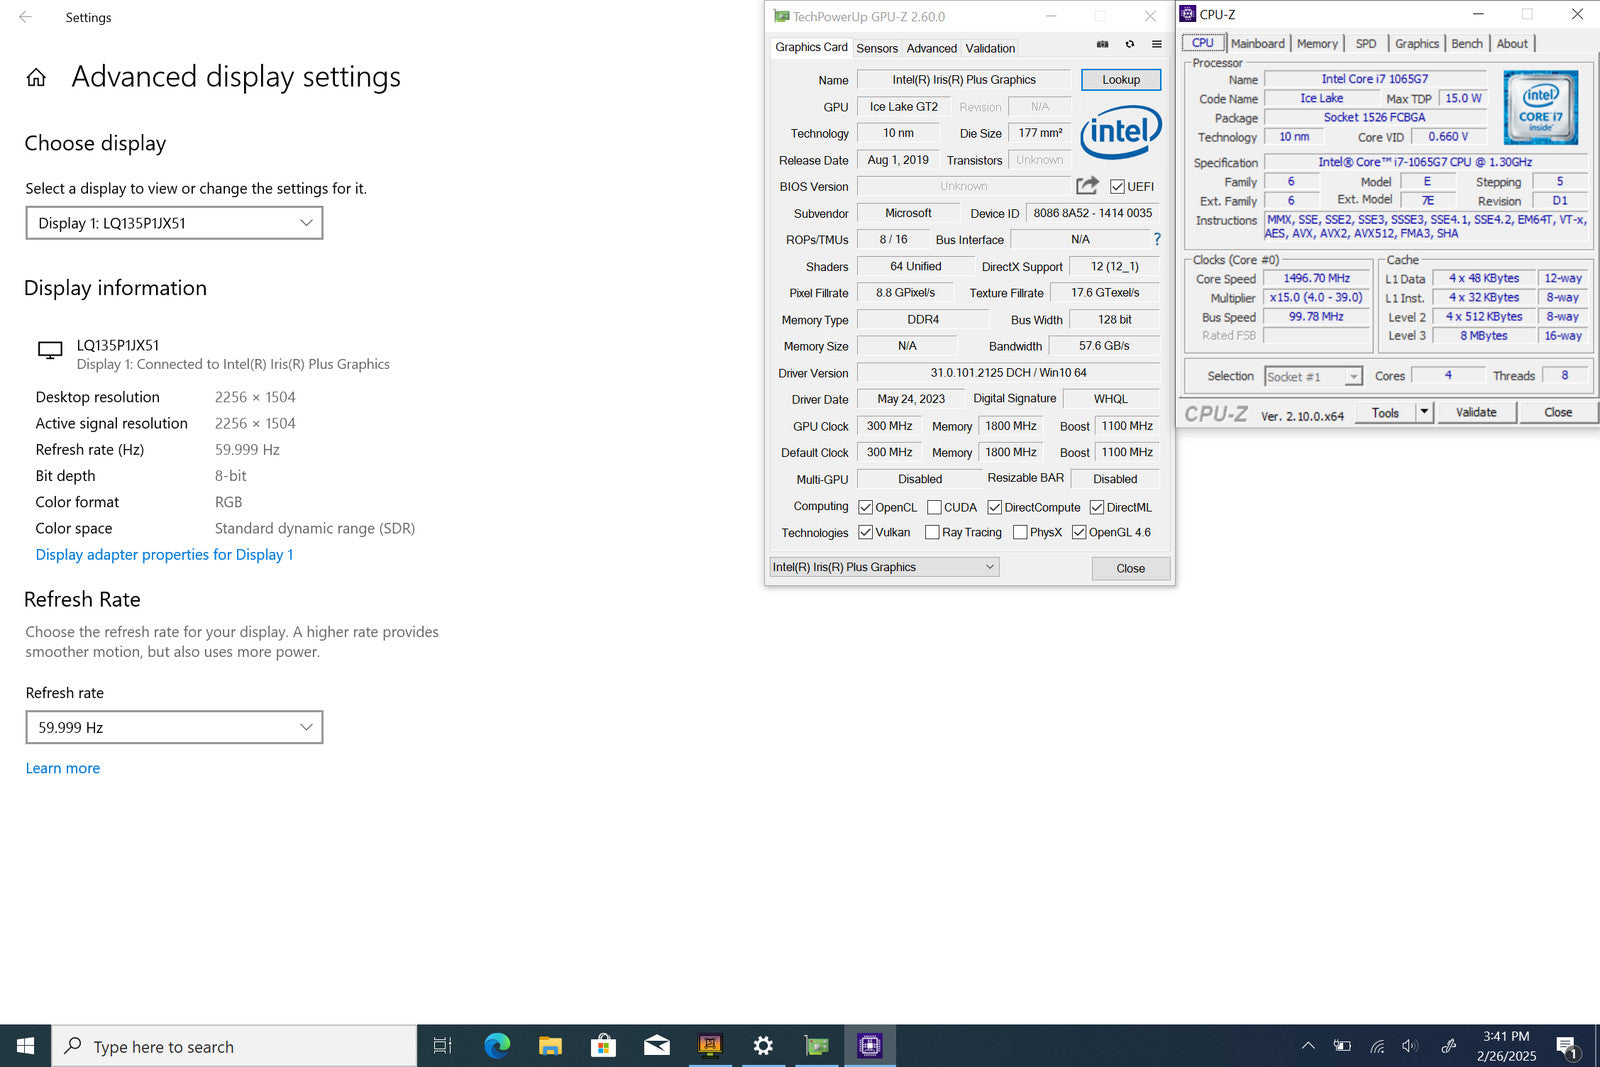Click the Settings back arrow

25,17
